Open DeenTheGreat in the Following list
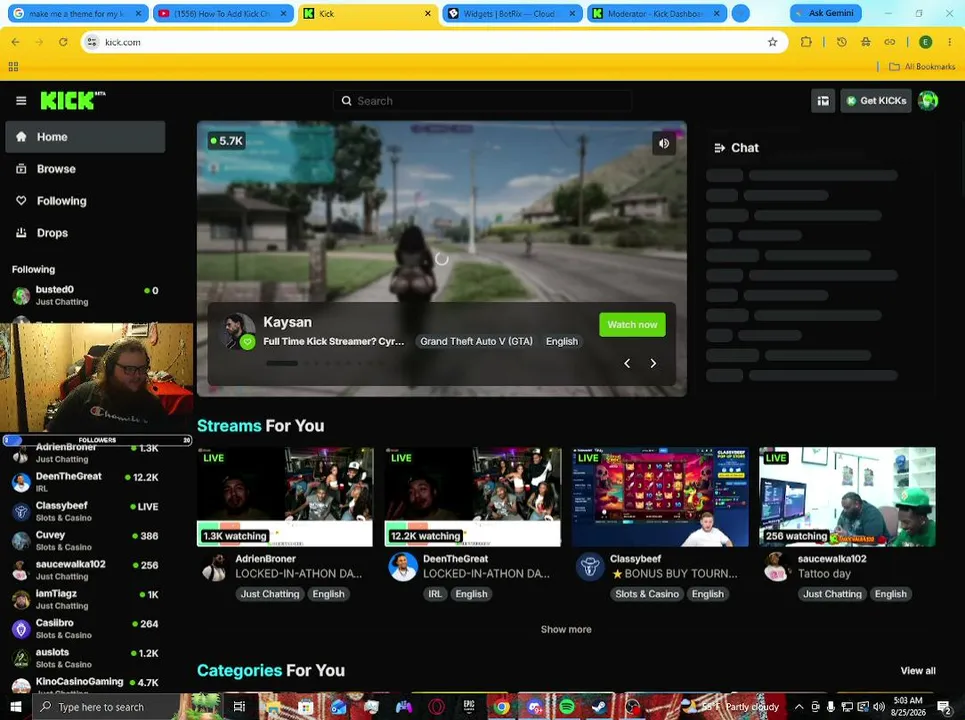Screen dimensions: 965x720 tap(85, 482)
